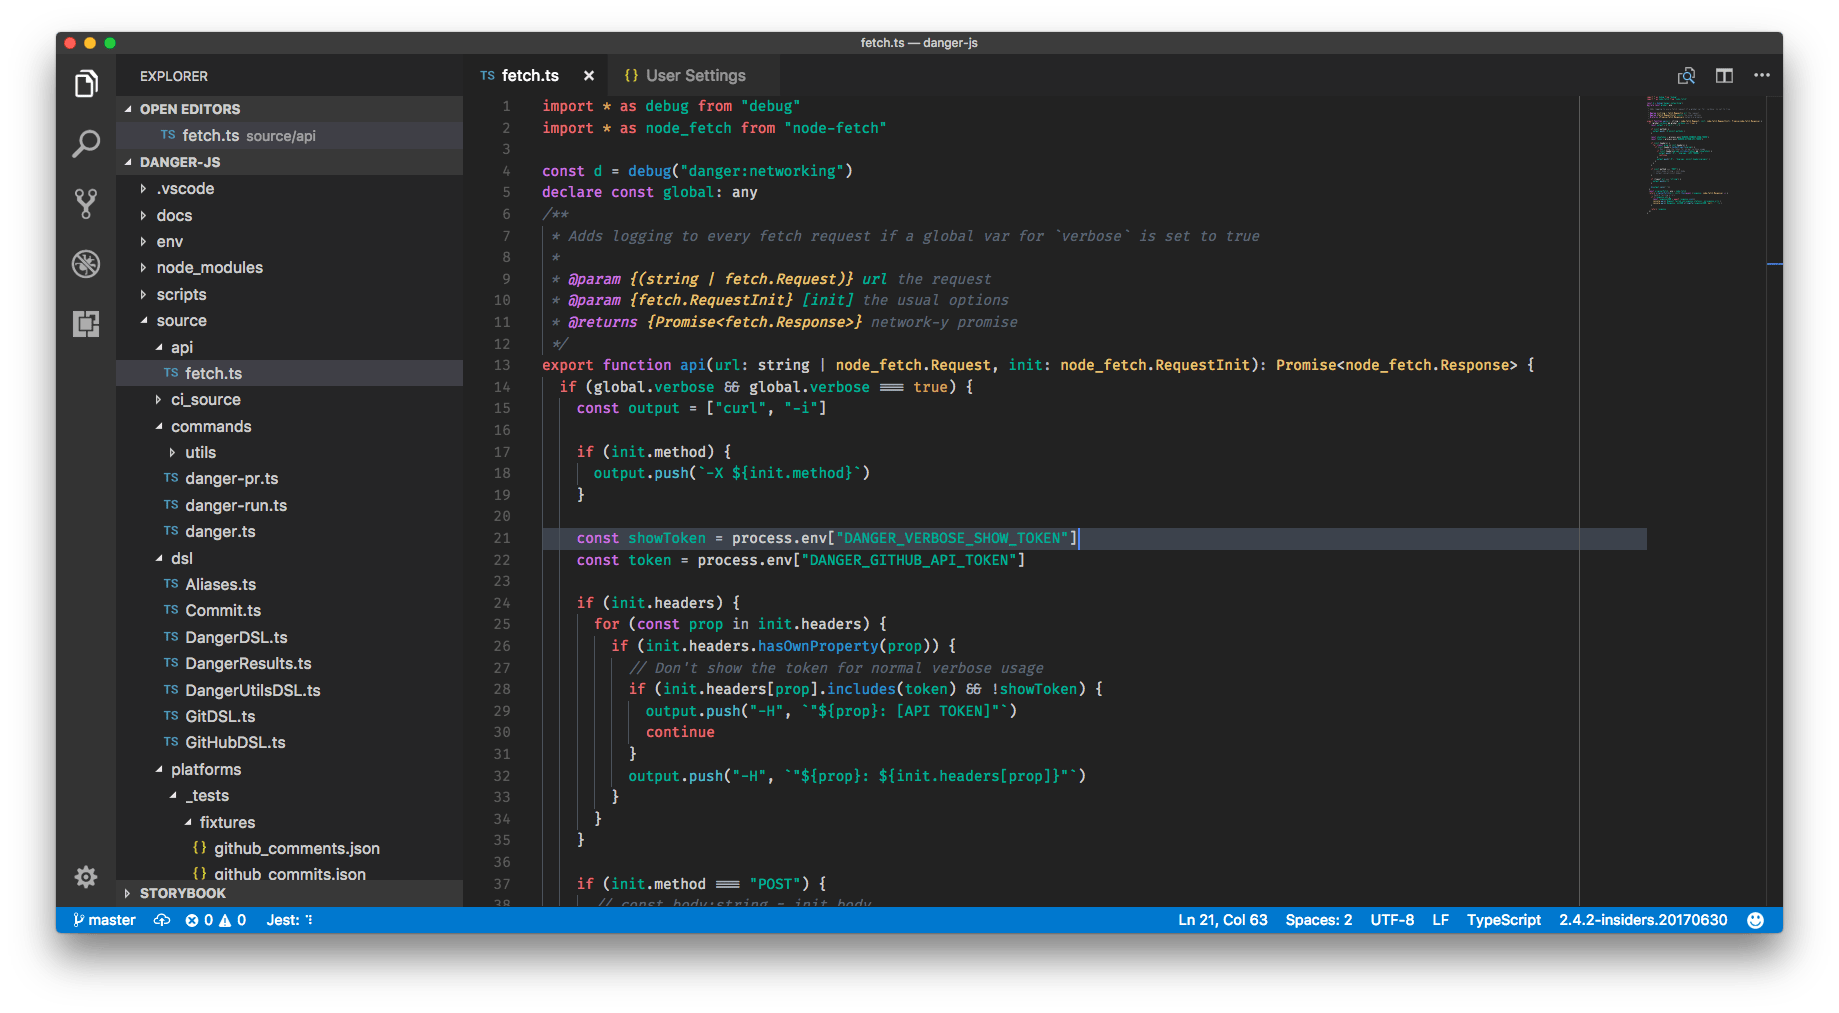Select the fetch.ts editor tab
Viewport: 1839px width, 1013px height.
coord(530,75)
